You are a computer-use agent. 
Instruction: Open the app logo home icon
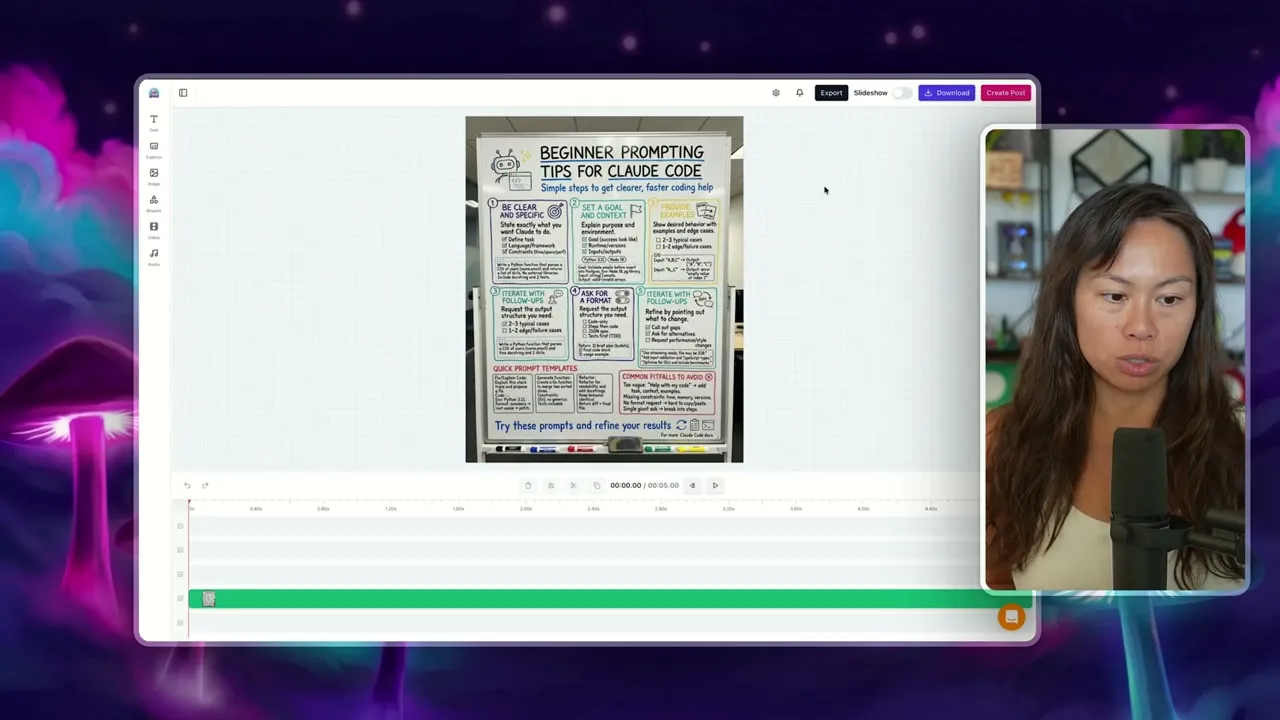coord(154,93)
